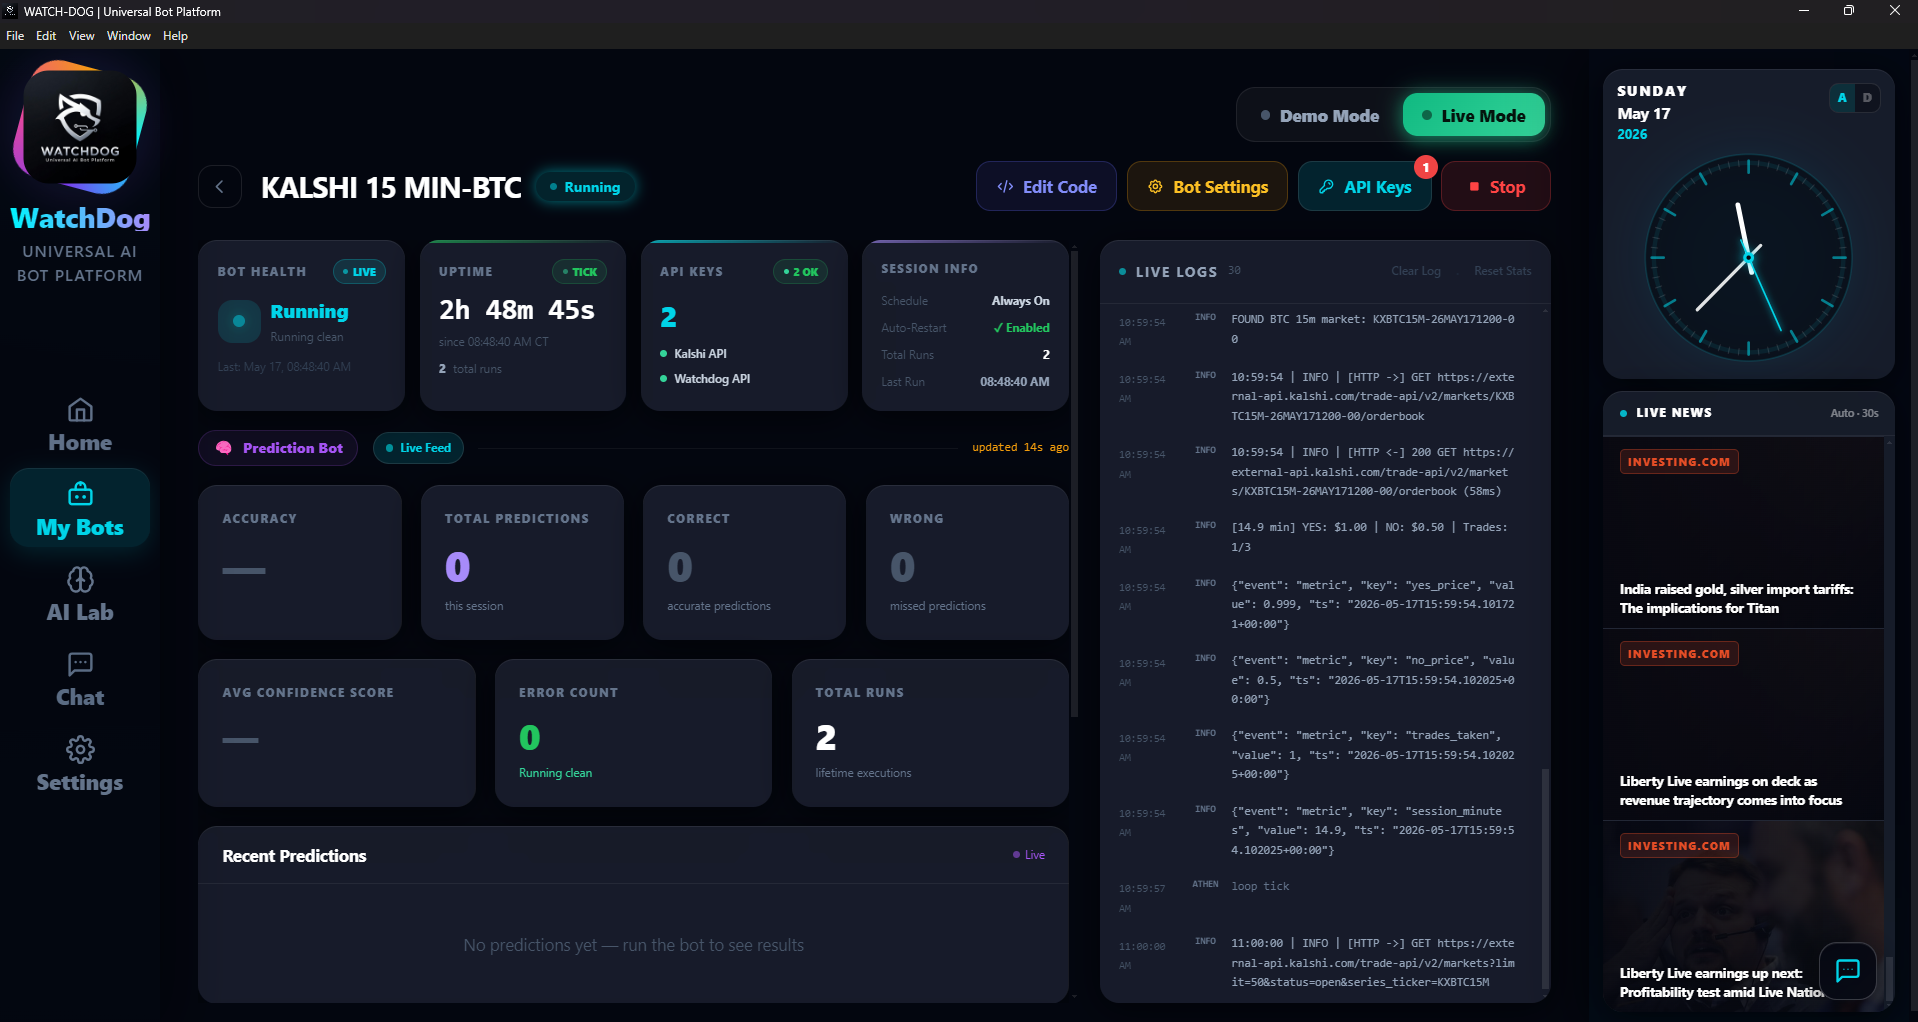The image size is (1918, 1022).
Task: Click the Error Count card
Action: pos(633,733)
